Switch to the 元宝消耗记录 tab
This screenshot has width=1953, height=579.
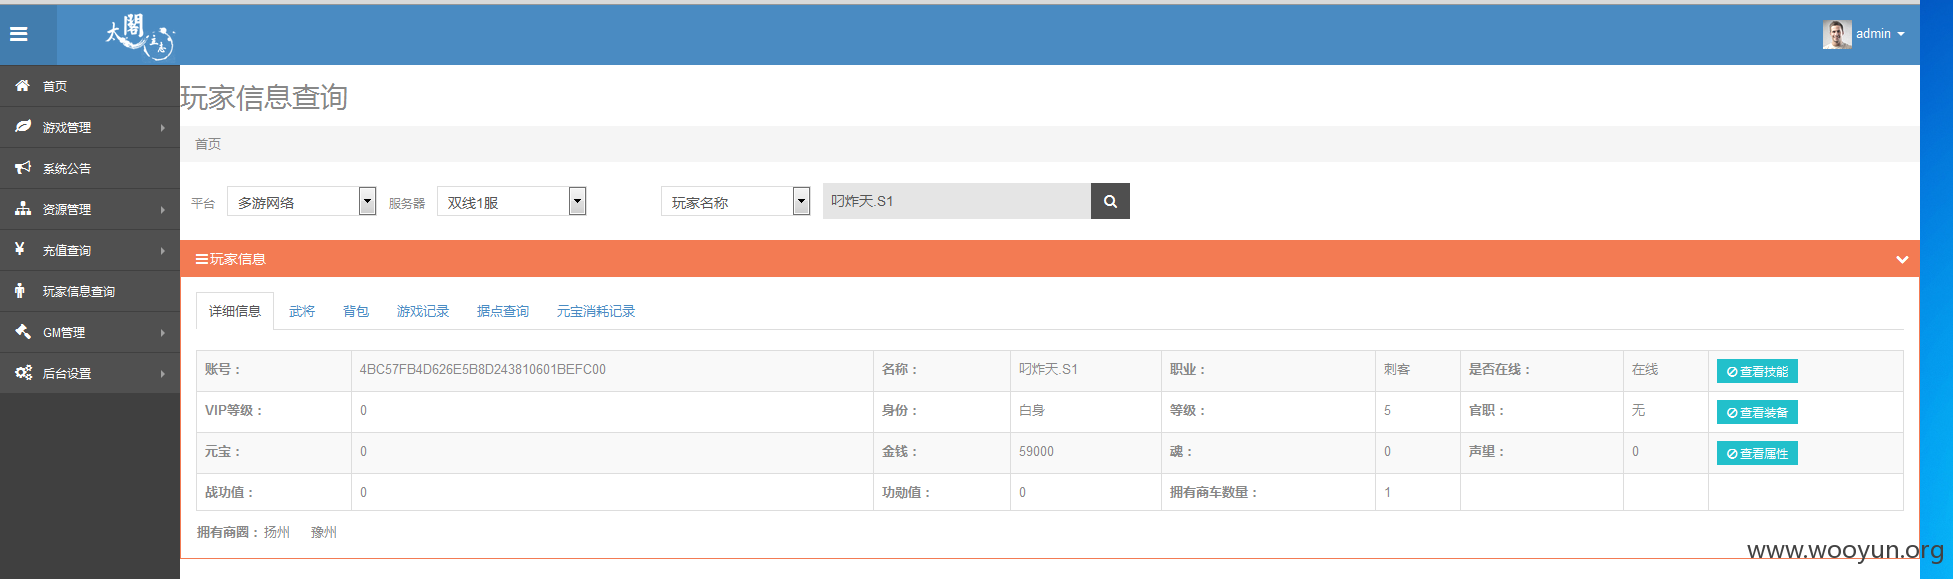[x=596, y=311]
